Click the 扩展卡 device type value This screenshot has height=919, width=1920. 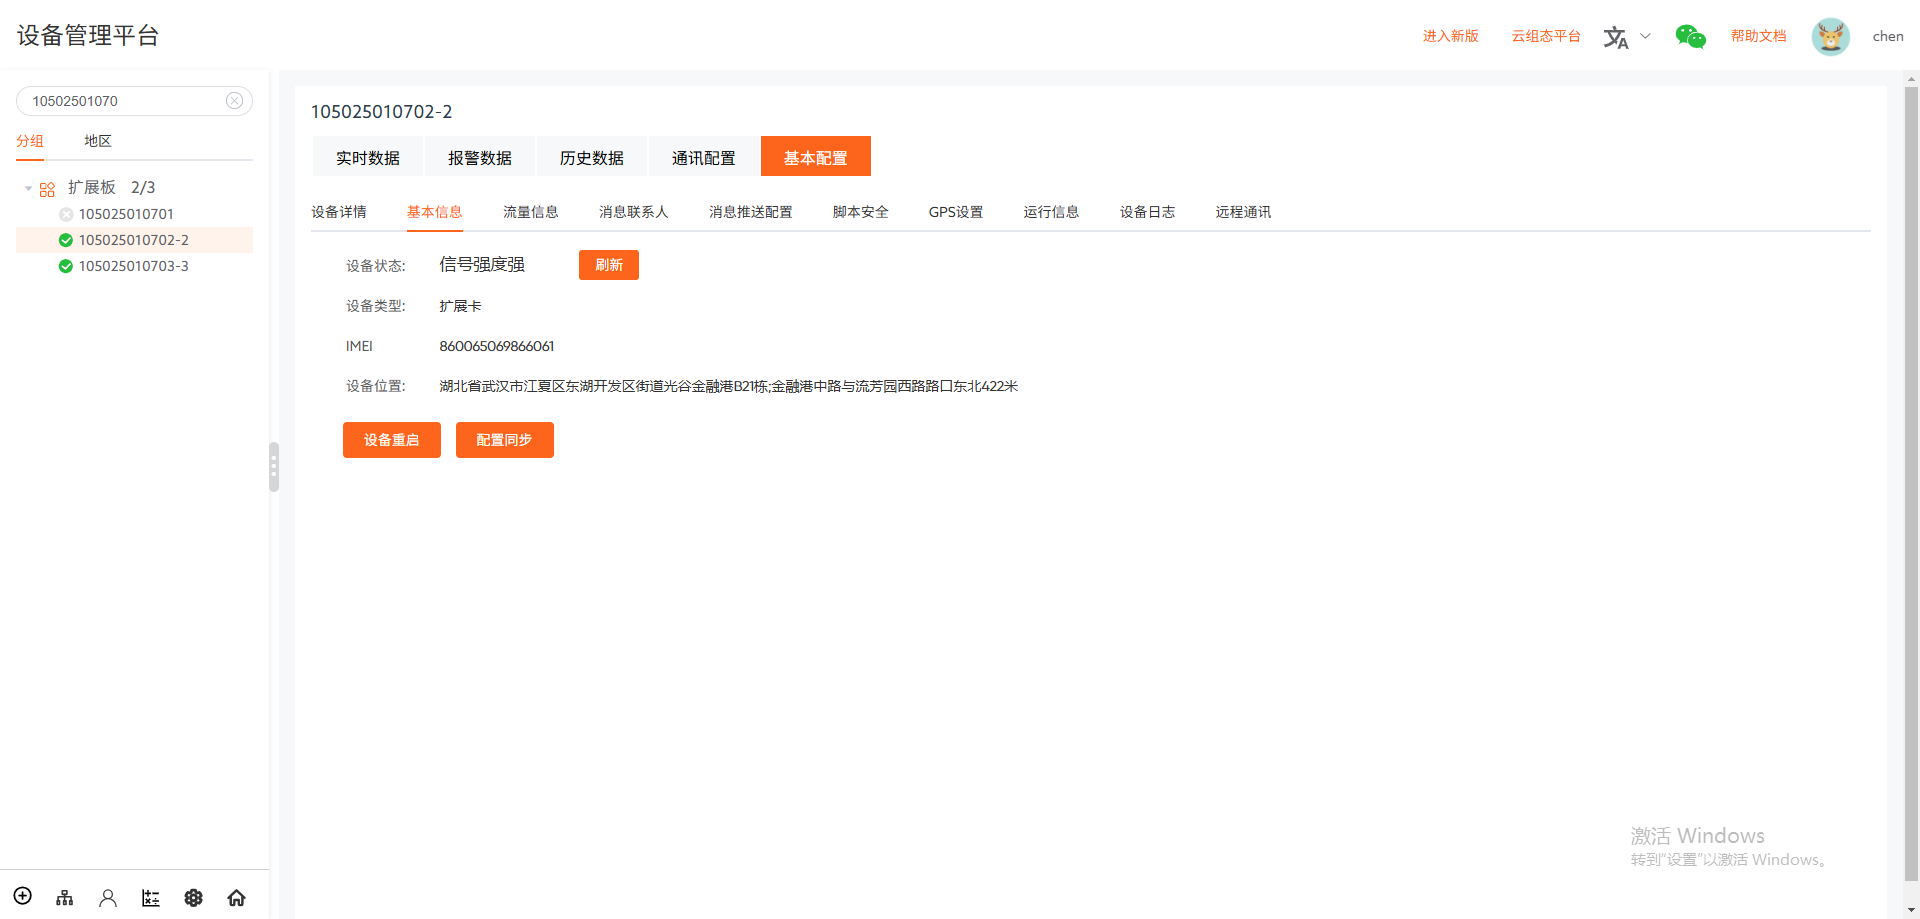[x=460, y=306]
